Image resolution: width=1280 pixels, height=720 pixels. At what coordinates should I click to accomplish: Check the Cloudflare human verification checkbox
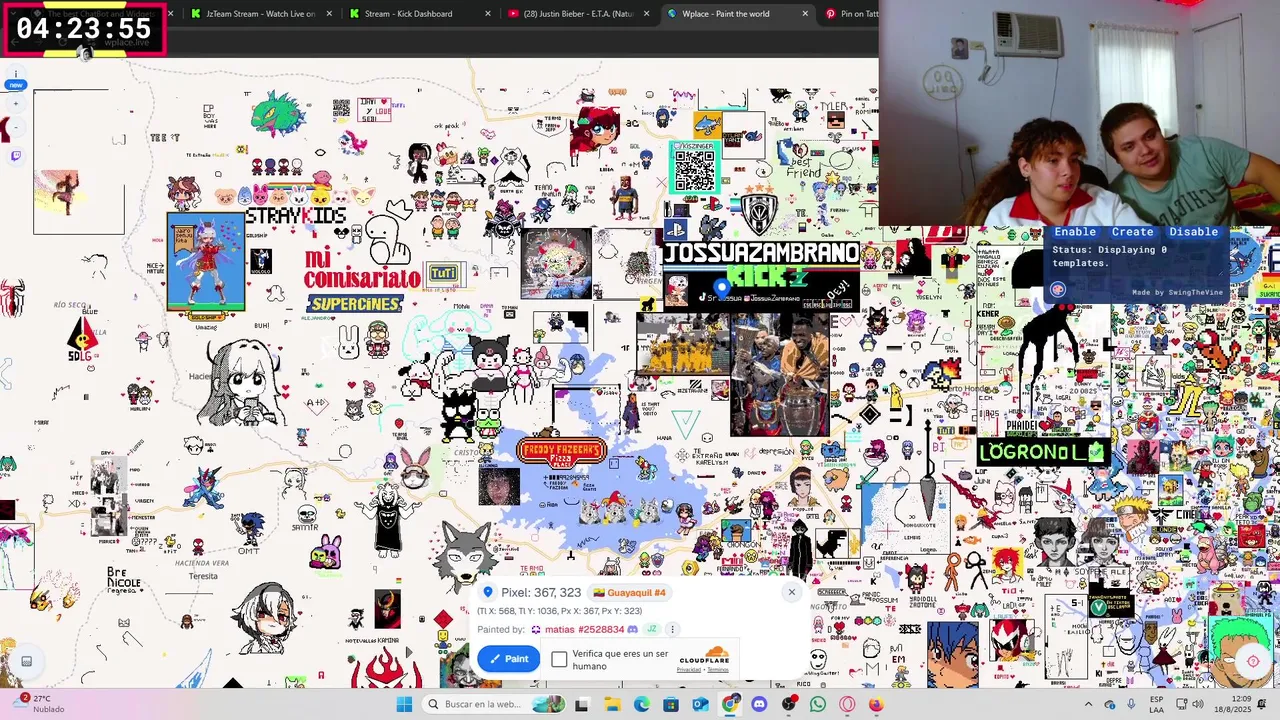coord(559,659)
